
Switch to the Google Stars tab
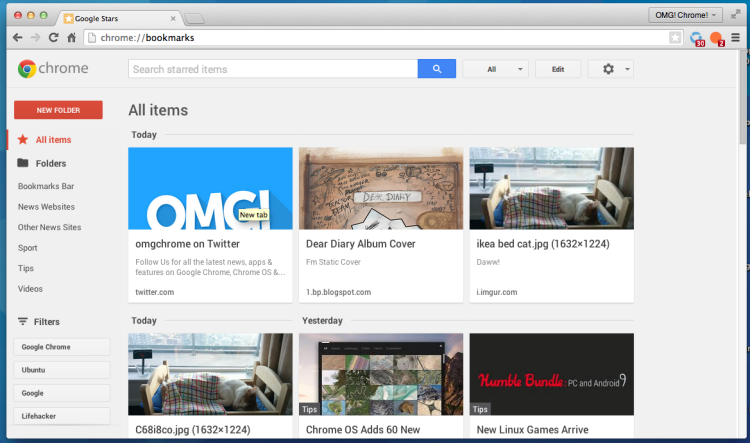pos(119,19)
